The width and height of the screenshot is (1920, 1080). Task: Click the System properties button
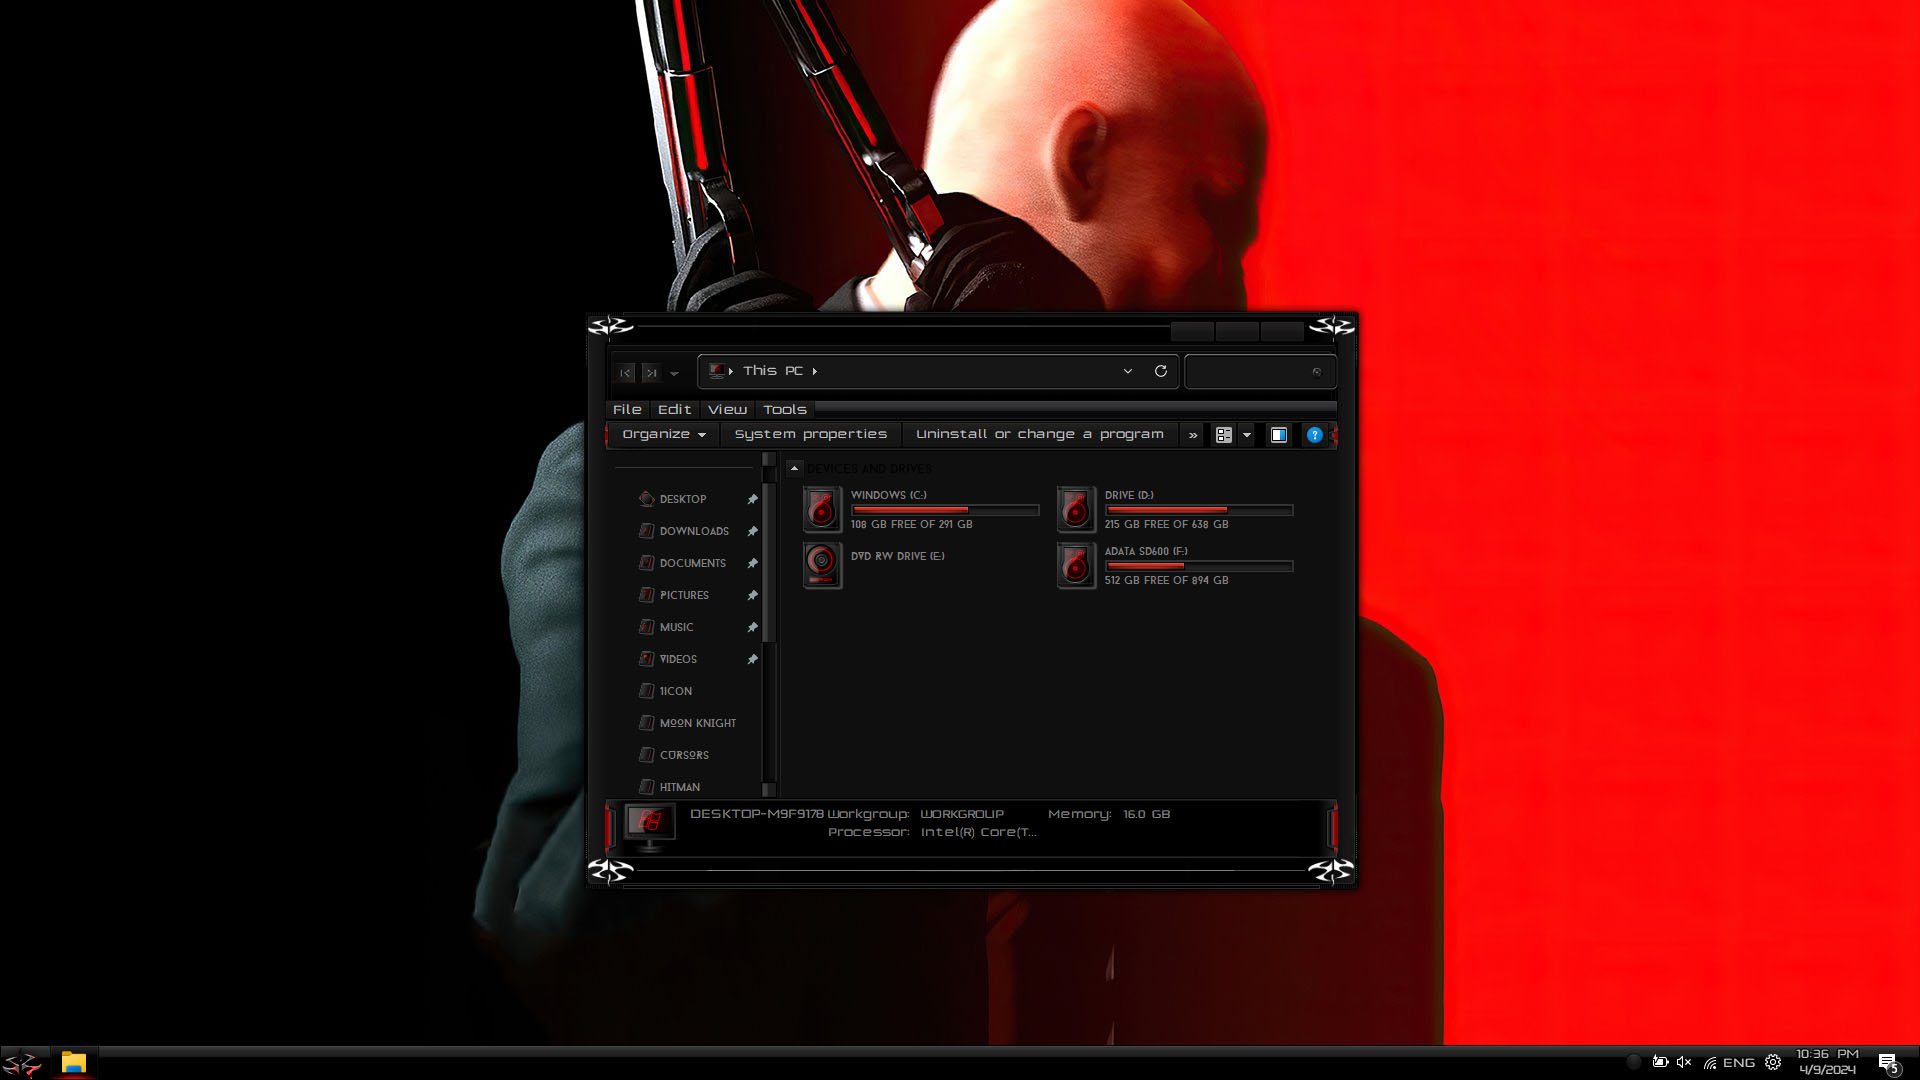[x=810, y=434]
